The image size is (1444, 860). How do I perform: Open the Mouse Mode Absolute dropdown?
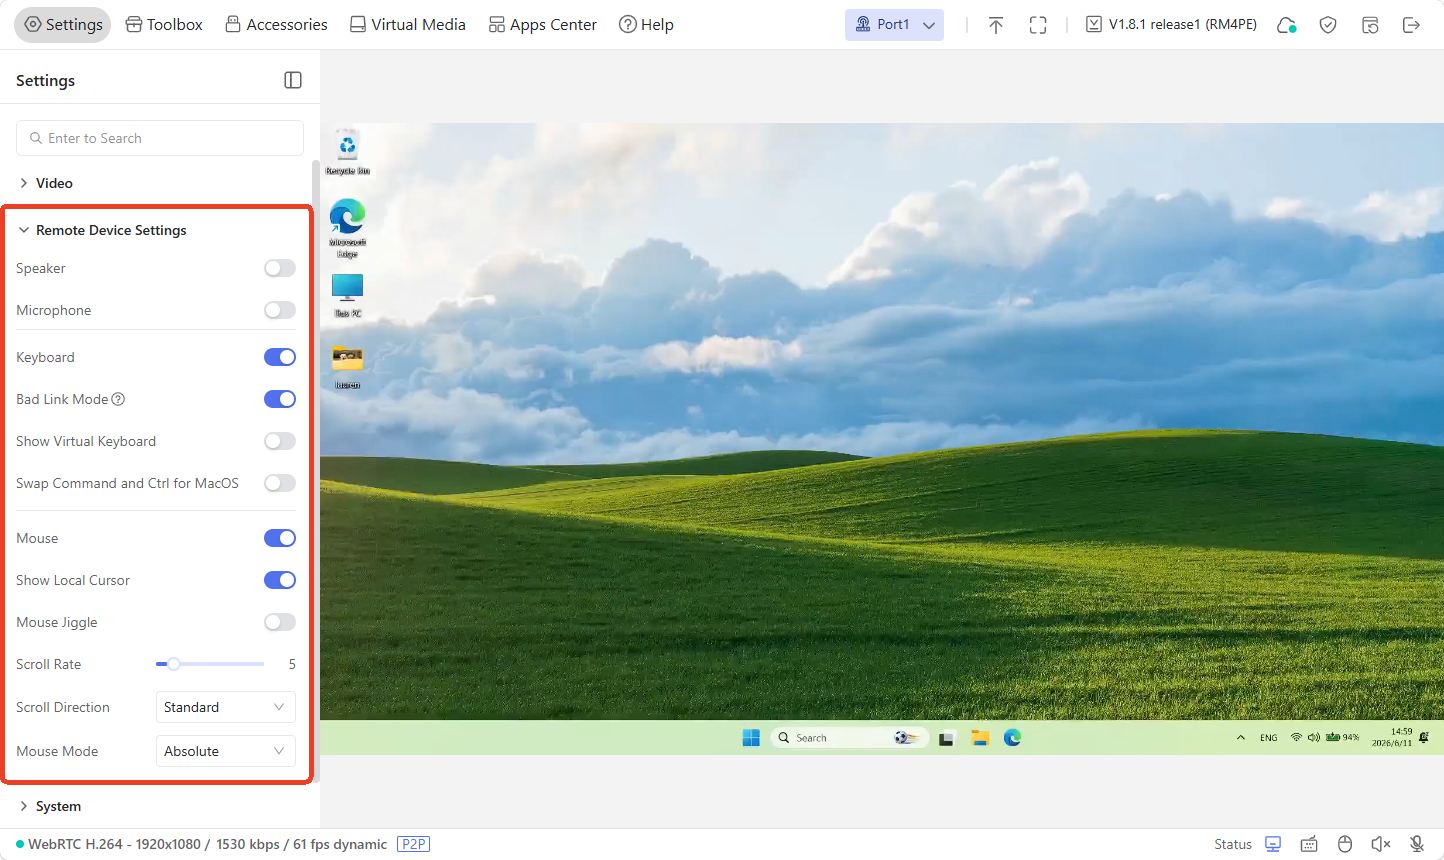tap(226, 751)
